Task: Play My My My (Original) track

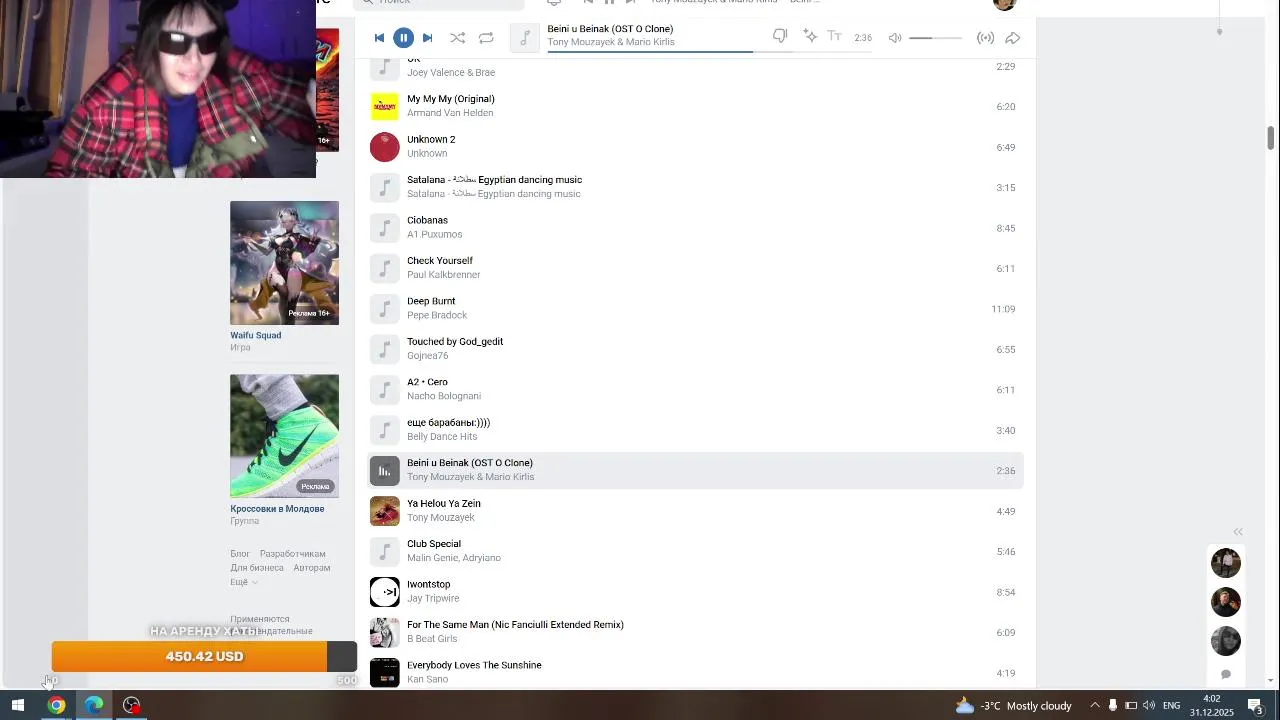Action: point(385,106)
